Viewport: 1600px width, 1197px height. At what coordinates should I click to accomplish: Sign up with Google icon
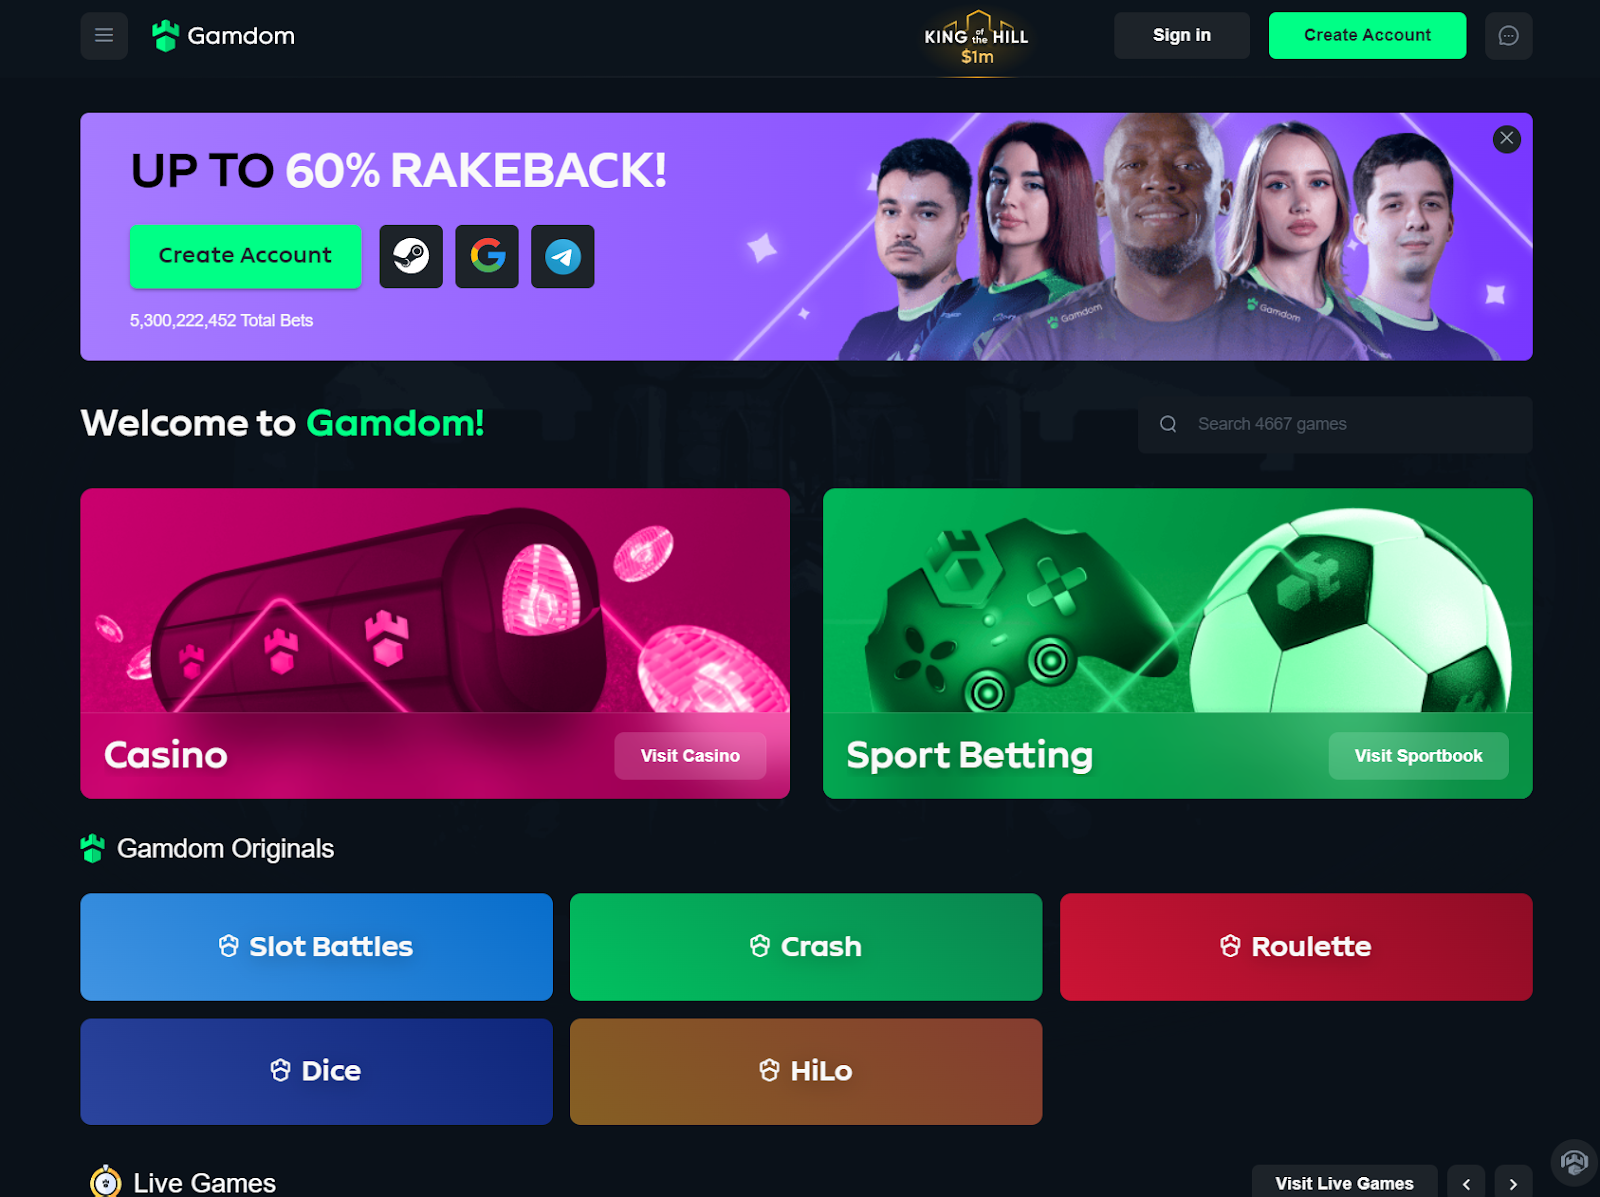coord(487,256)
